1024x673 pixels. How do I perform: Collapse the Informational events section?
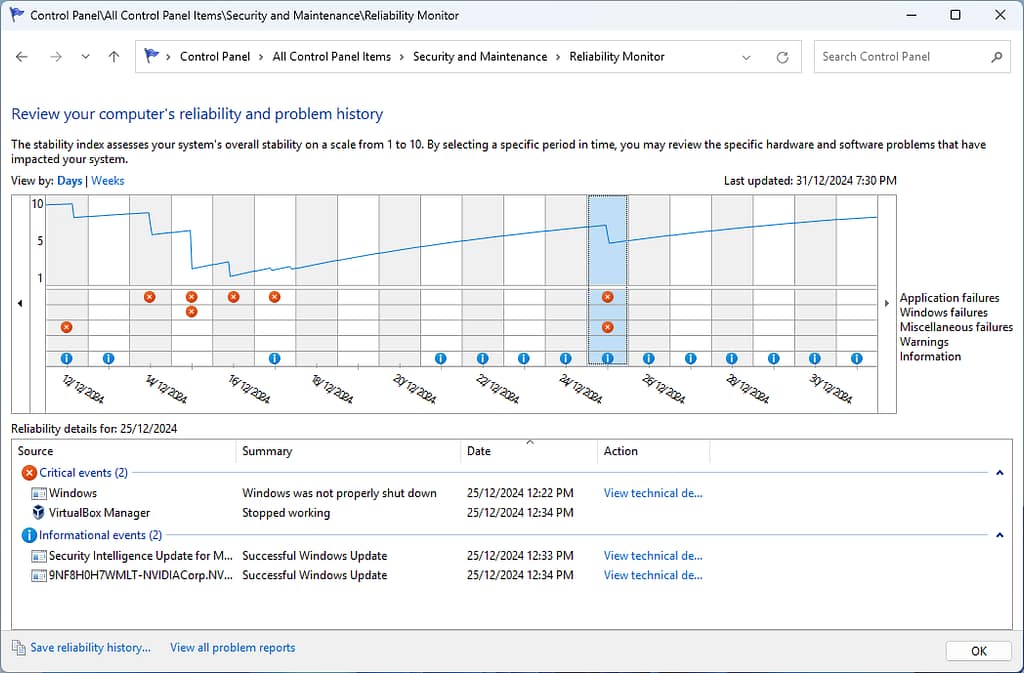1000,535
